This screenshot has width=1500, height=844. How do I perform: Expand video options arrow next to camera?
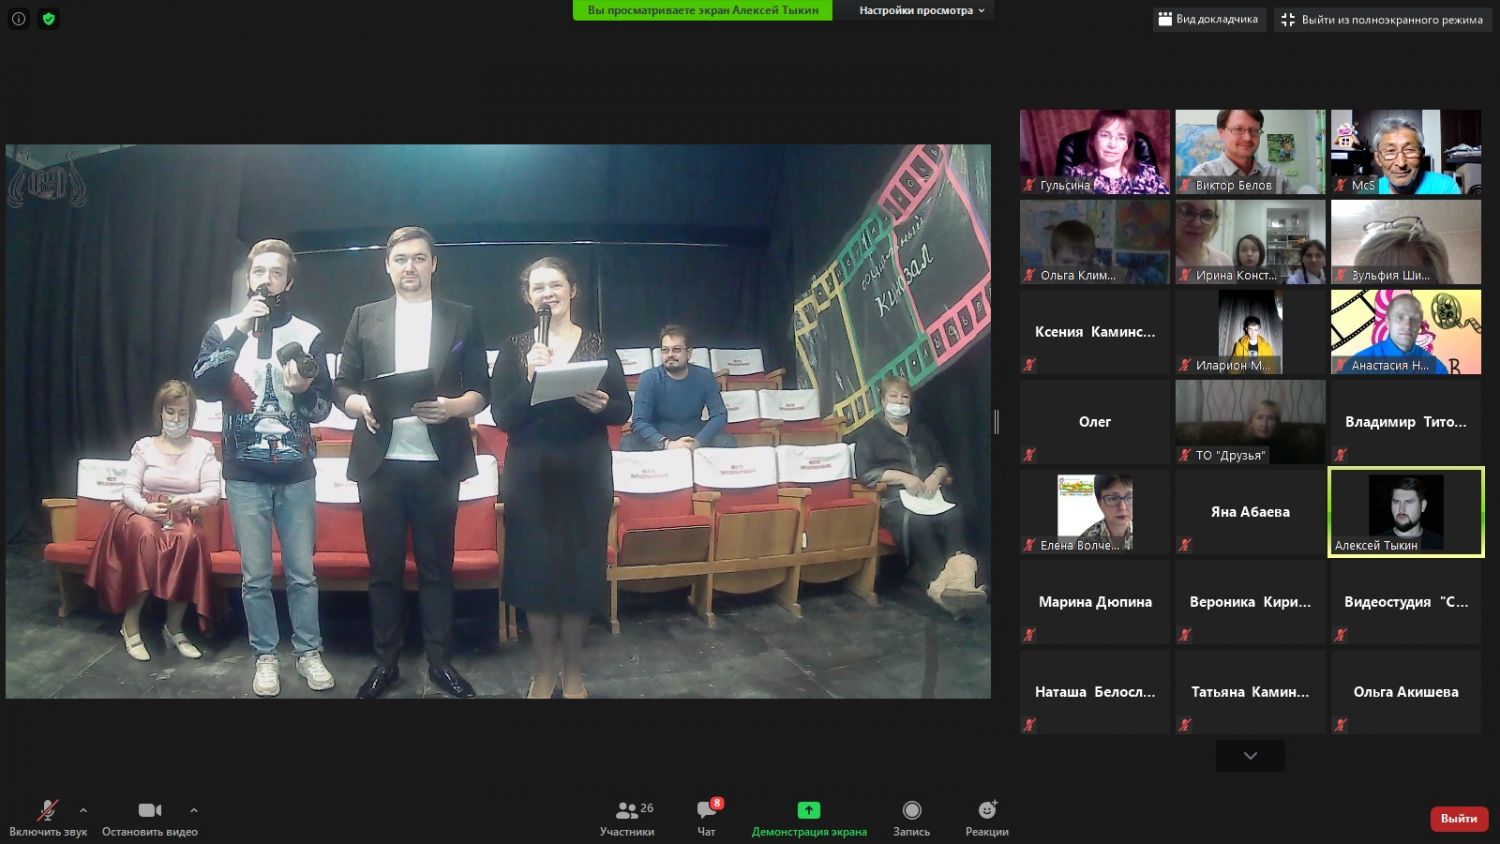(x=193, y=810)
